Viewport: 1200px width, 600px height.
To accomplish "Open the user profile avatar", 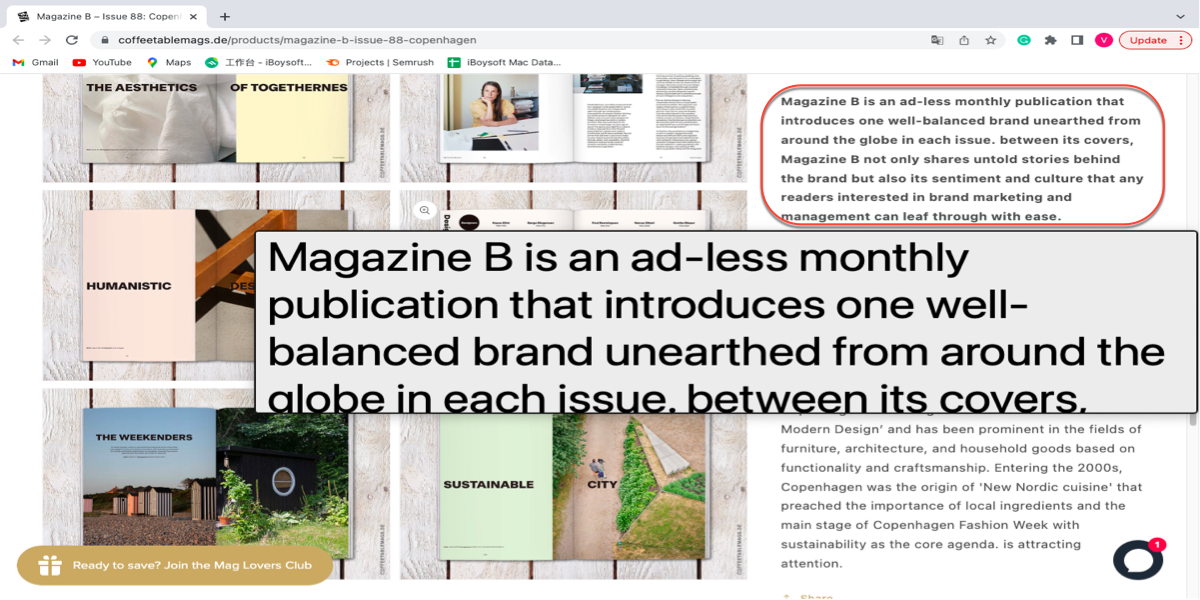I will [1103, 40].
